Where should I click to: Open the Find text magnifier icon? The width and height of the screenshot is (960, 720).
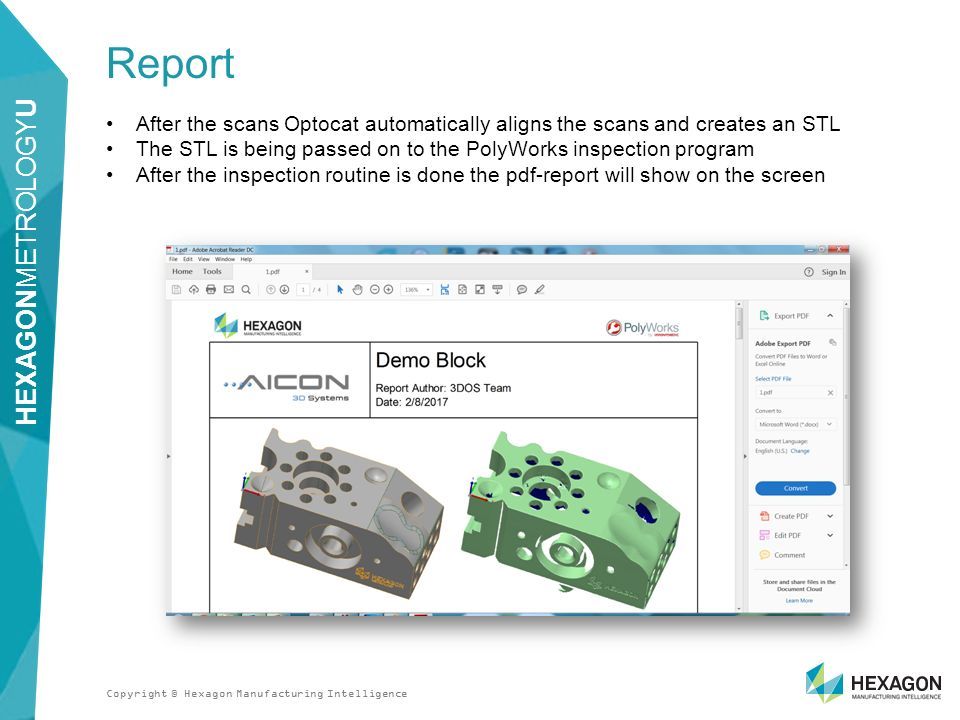246,290
